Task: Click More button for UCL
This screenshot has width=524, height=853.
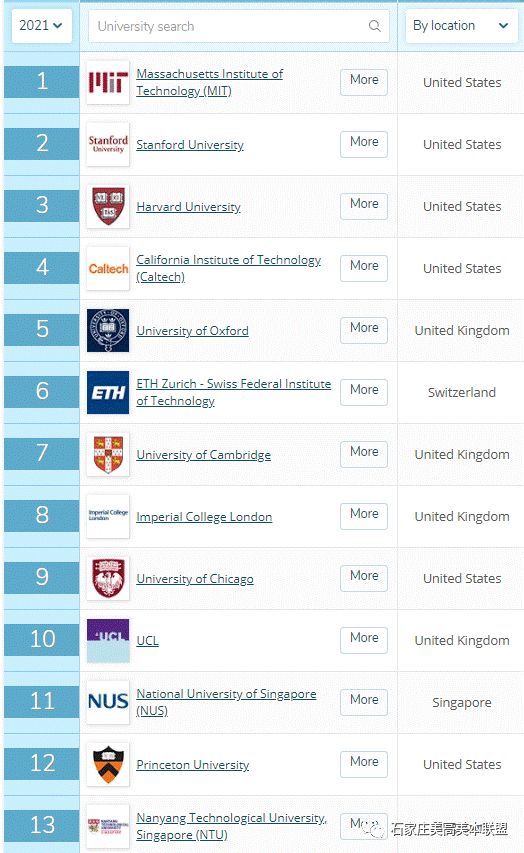Action: point(364,640)
